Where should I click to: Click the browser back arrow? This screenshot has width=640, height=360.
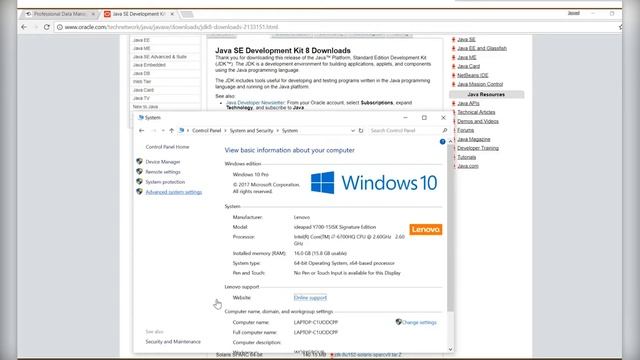(24, 27)
